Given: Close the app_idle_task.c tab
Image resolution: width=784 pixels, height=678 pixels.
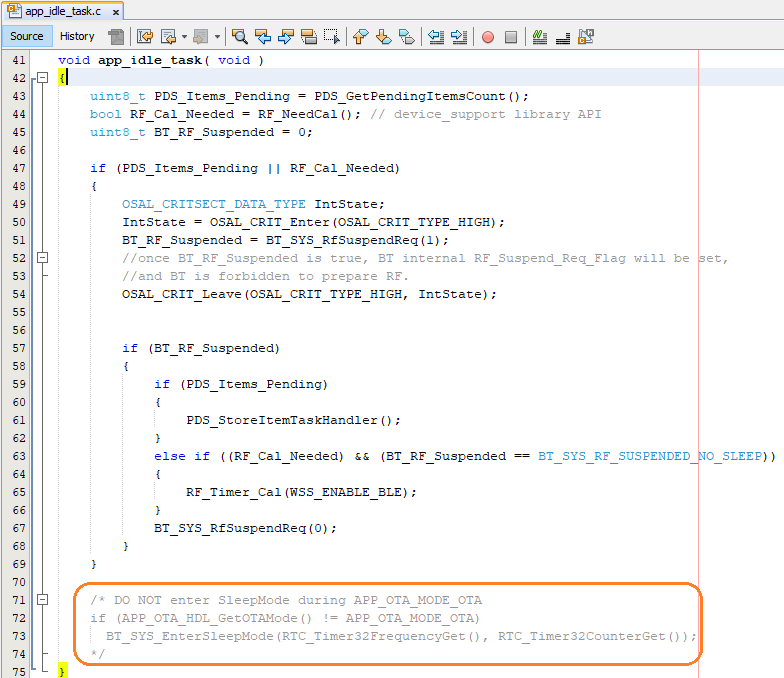Looking at the screenshot, I should (116, 12).
